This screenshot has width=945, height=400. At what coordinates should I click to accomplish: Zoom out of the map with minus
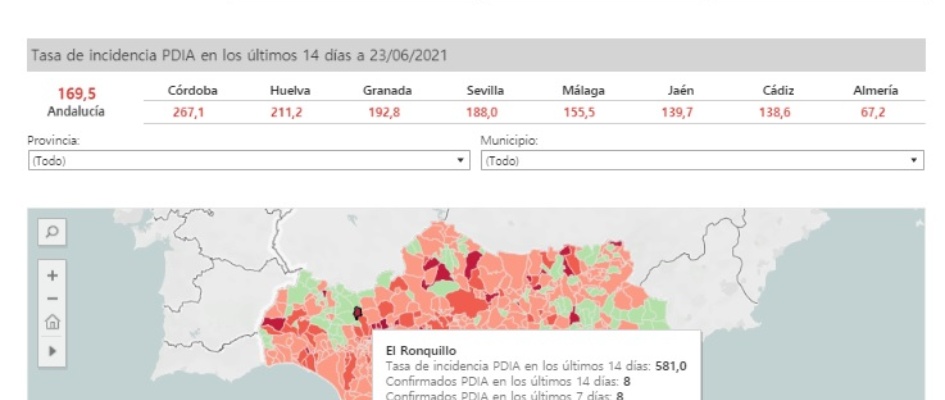(x=53, y=297)
